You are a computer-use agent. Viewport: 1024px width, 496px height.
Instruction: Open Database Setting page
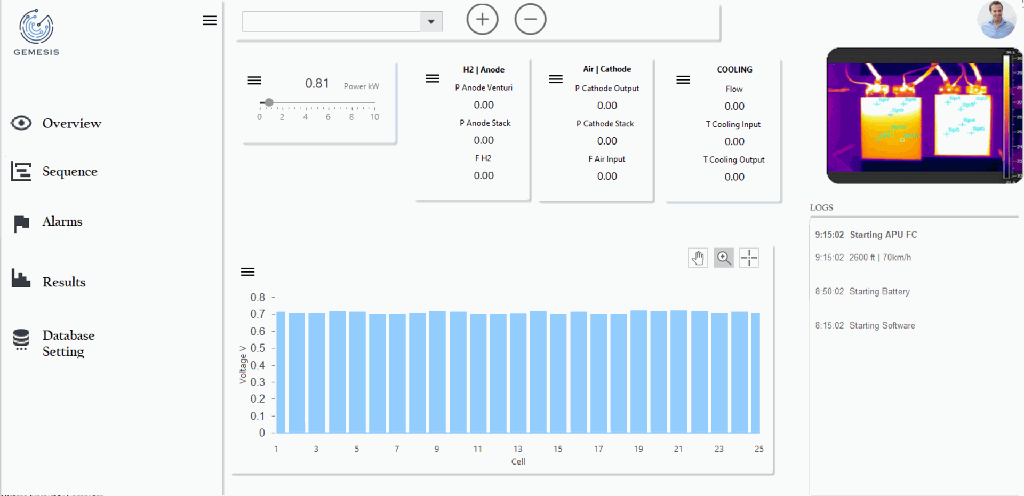[67, 343]
